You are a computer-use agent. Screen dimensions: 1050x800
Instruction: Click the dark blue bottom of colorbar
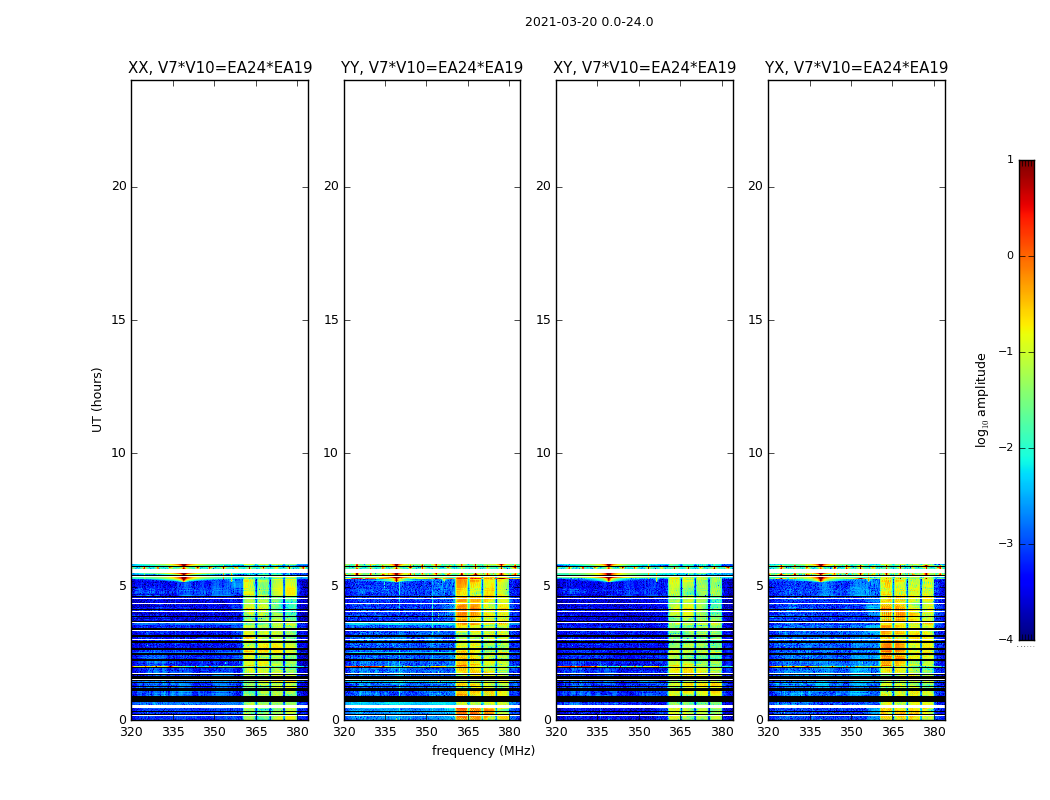pos(1026,634)
